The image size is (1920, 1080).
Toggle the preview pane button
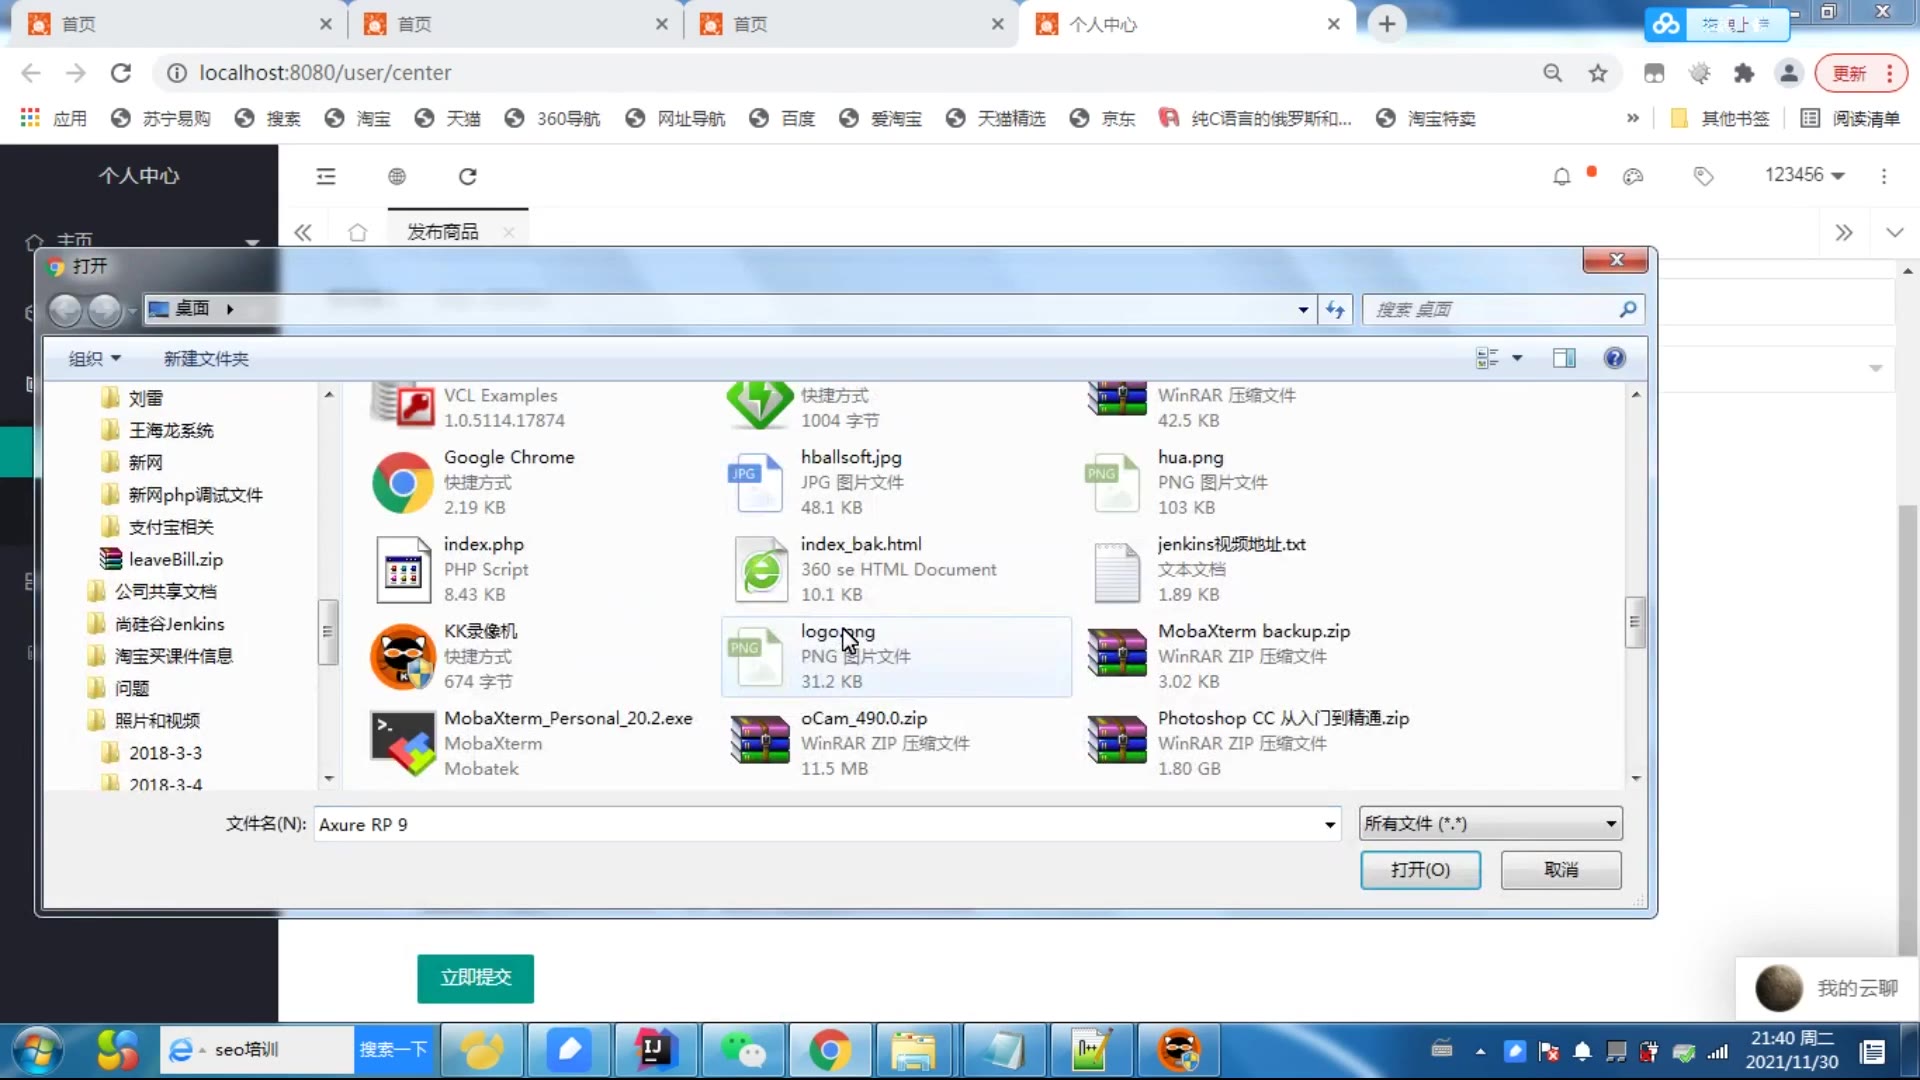coord(1564,358)
